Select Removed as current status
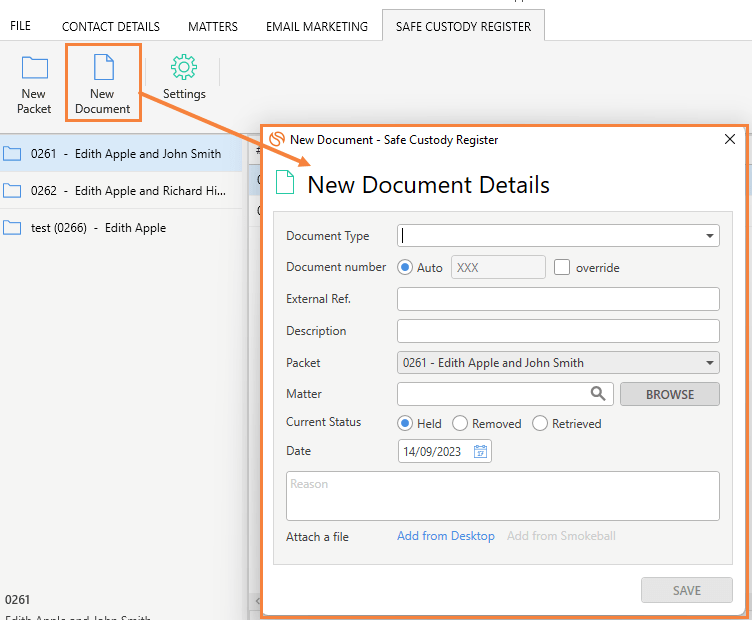752x620 pixels. [460, 423]
